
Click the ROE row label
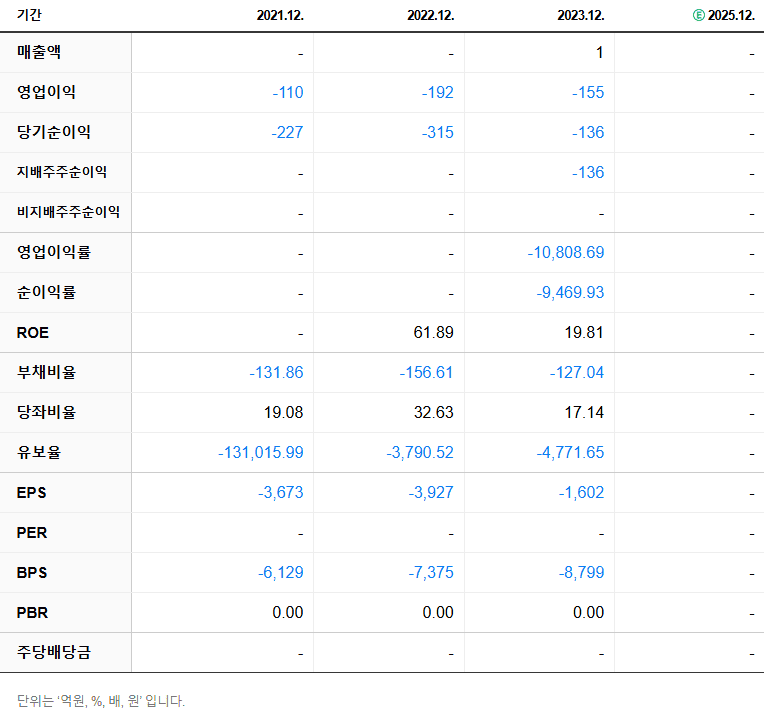[33, 332]
